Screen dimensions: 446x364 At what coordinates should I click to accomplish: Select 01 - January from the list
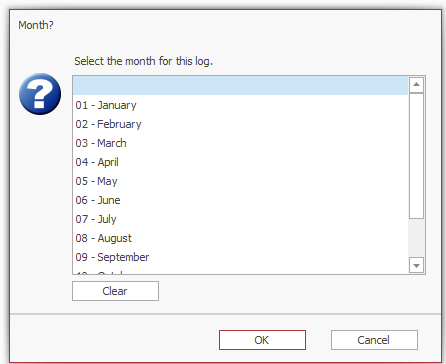pyautogui.click(x=240, y=105)
